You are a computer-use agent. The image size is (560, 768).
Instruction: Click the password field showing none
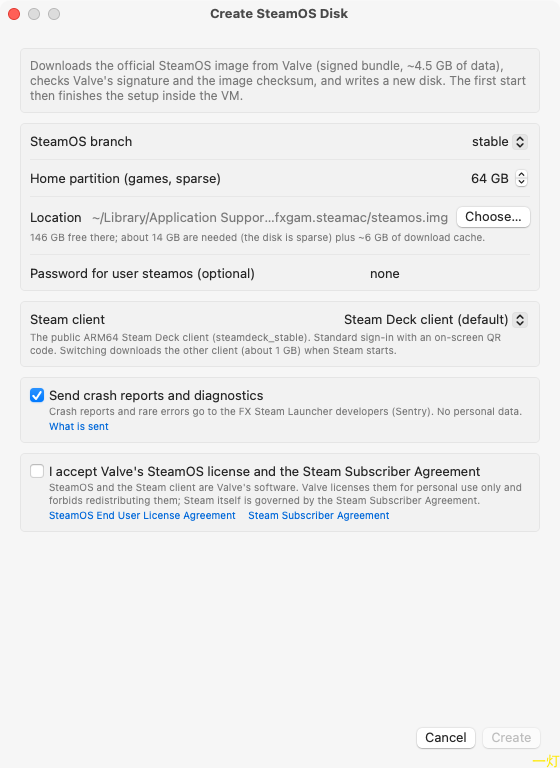coord(384,273)
